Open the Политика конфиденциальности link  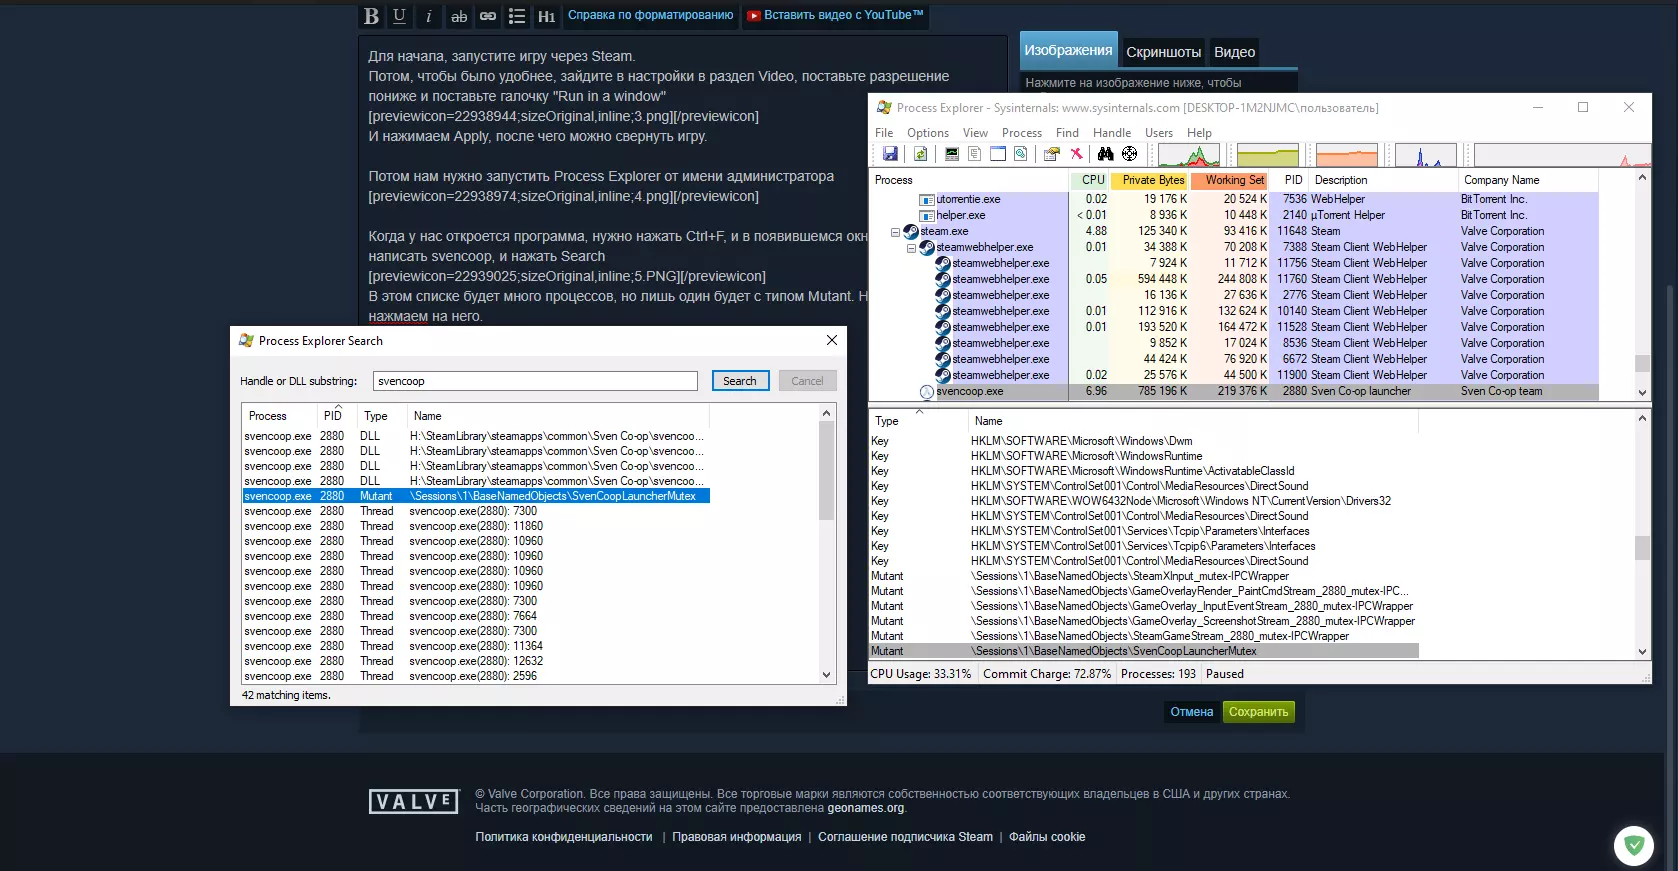(564, 837)
